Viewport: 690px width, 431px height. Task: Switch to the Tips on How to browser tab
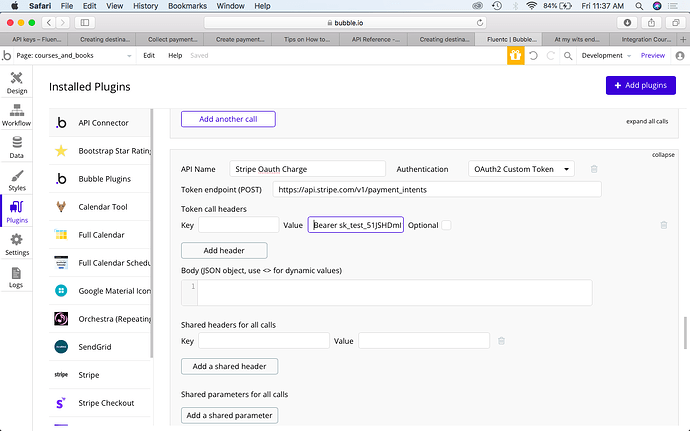click(307, 39)
